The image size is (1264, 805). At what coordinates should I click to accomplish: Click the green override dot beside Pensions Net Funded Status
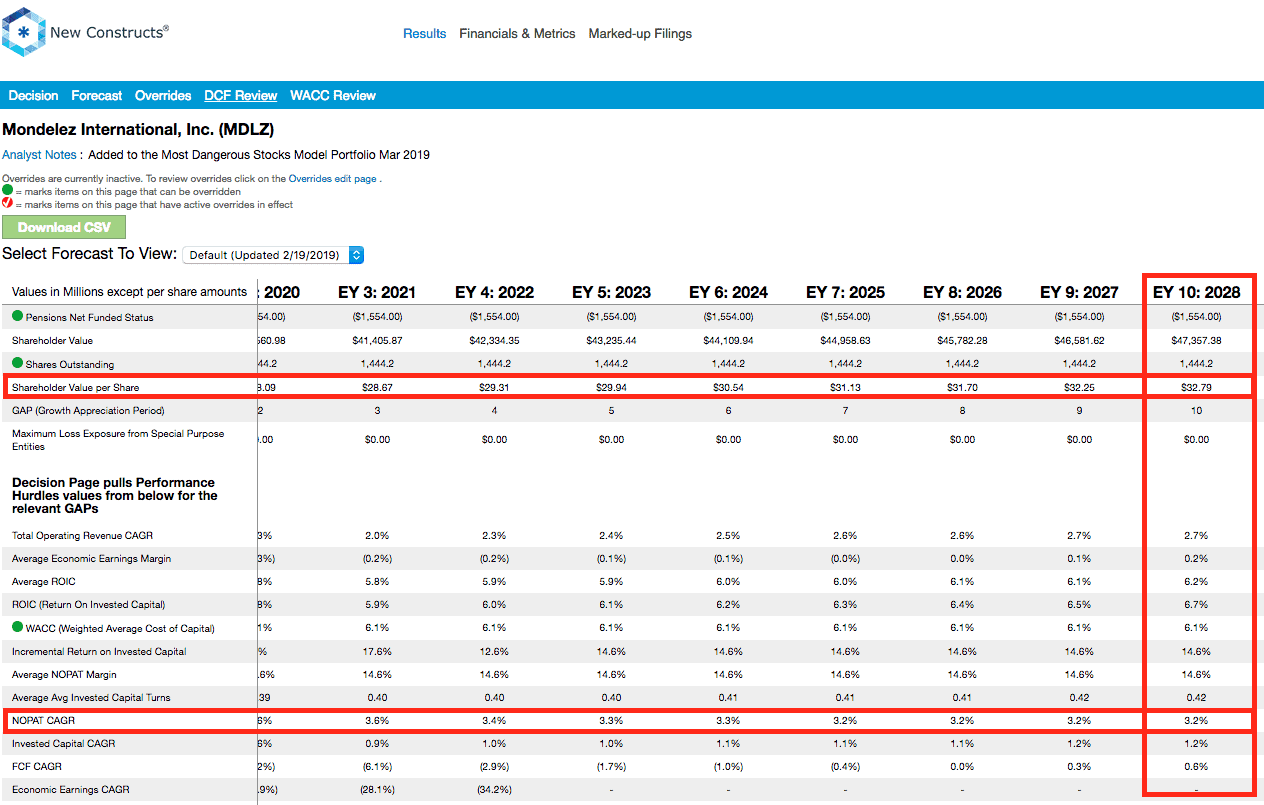click(18, 317)
